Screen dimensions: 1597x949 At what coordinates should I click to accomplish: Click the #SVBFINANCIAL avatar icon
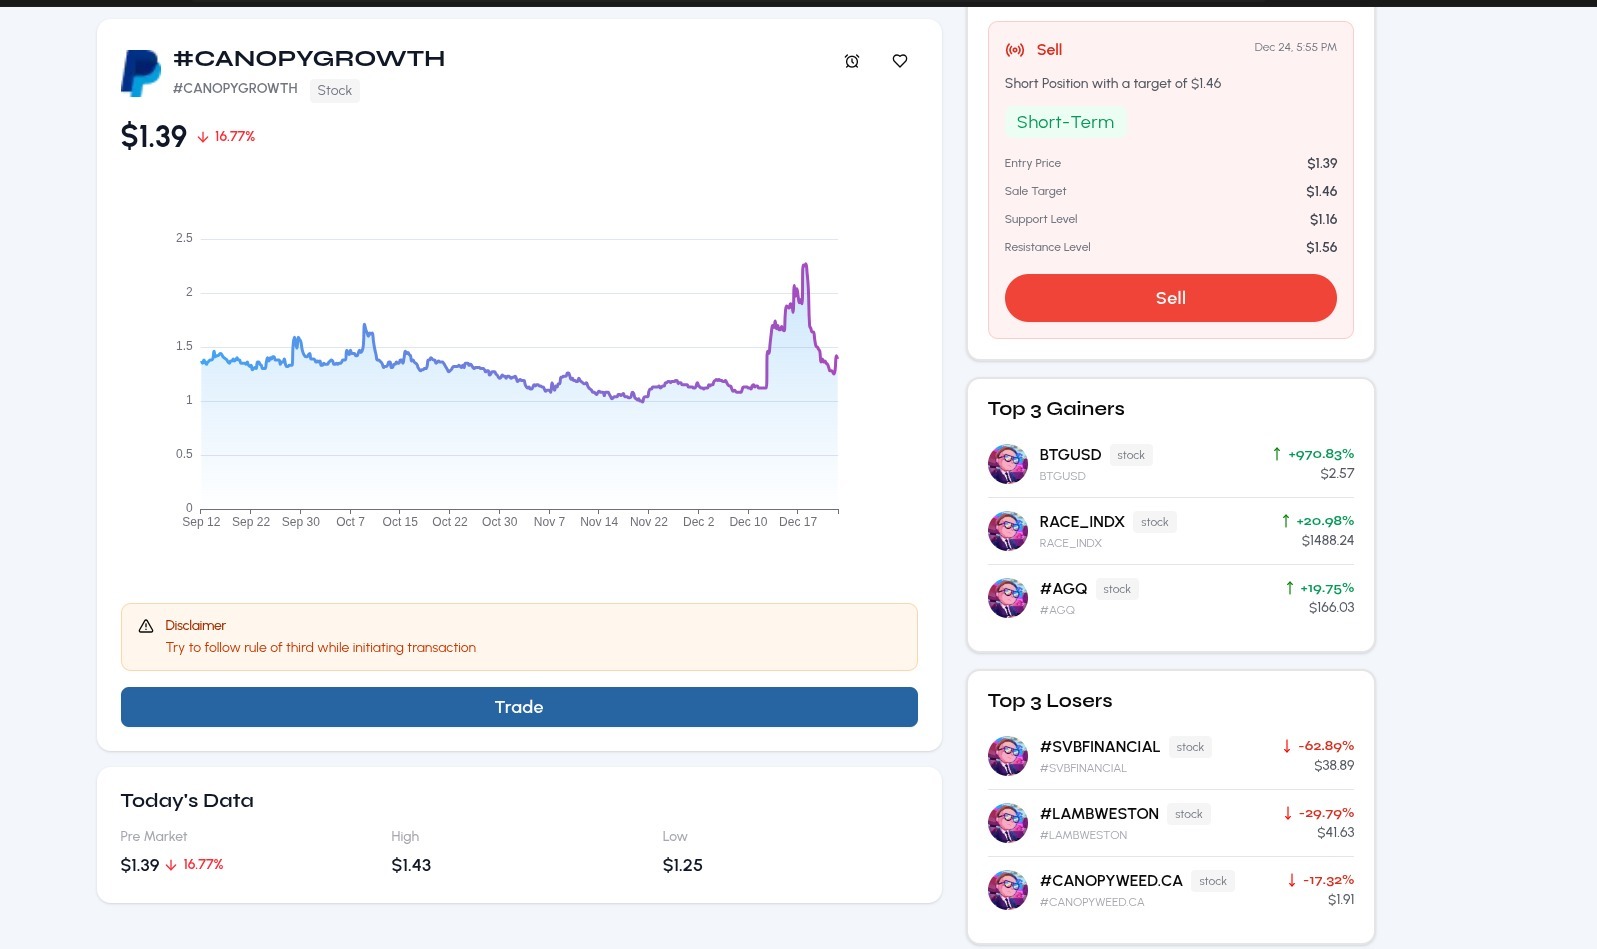[x=1008, y=756]
